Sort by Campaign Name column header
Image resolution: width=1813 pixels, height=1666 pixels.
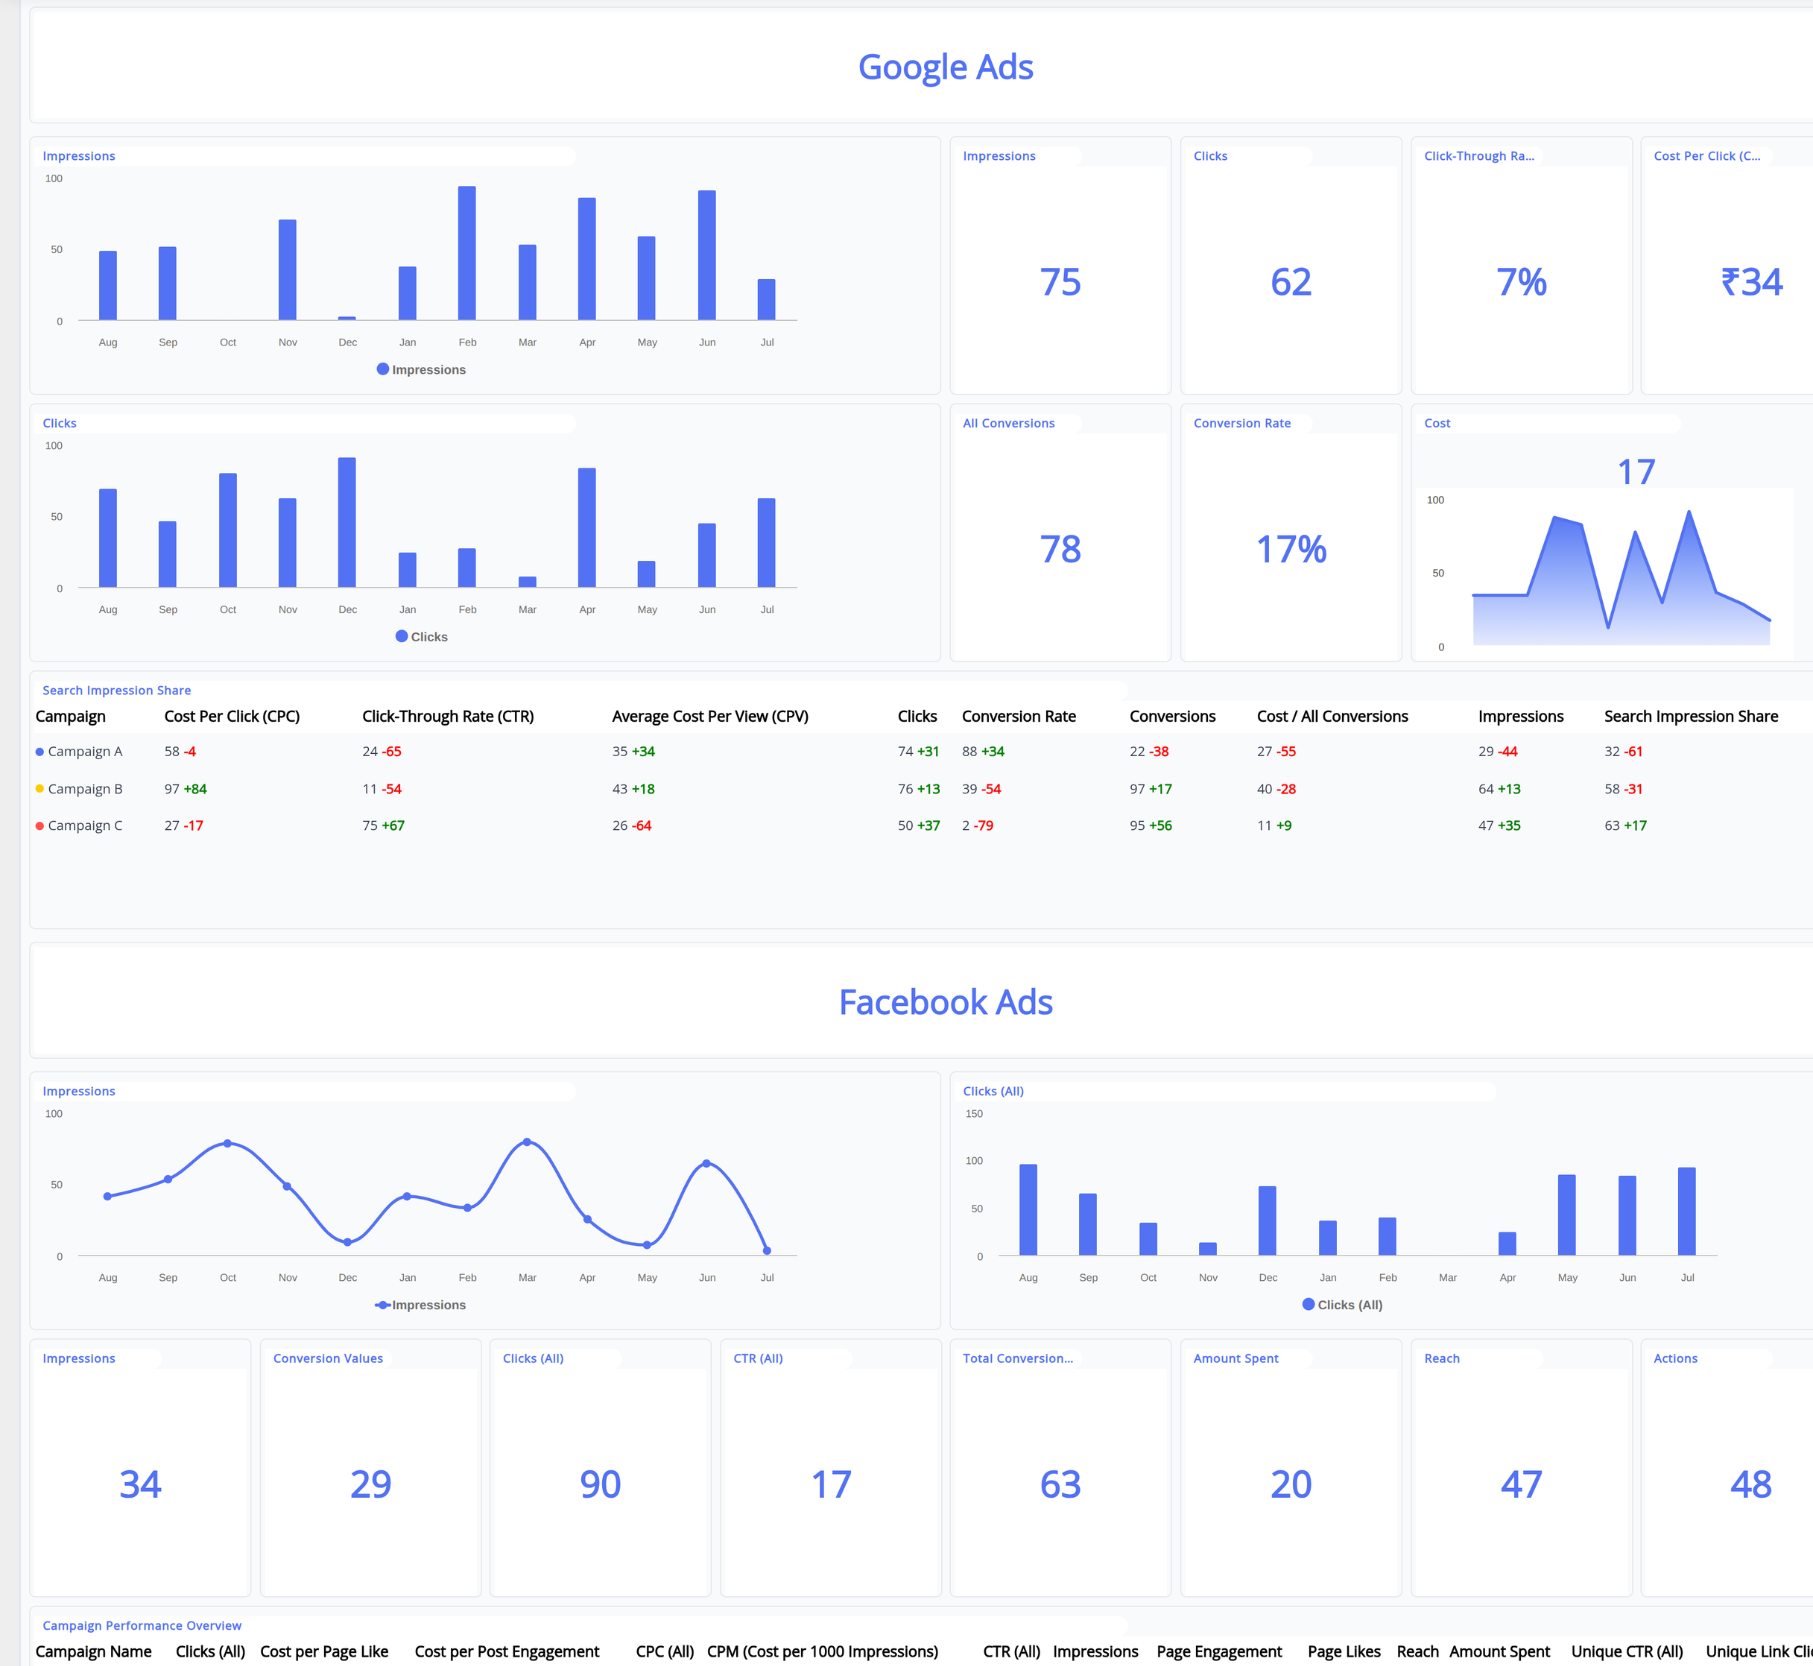[x=93, y=1651]
